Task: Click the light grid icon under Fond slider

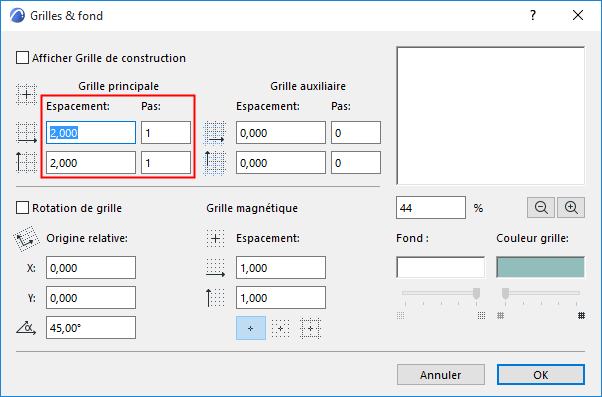Action: pos(400,316)
